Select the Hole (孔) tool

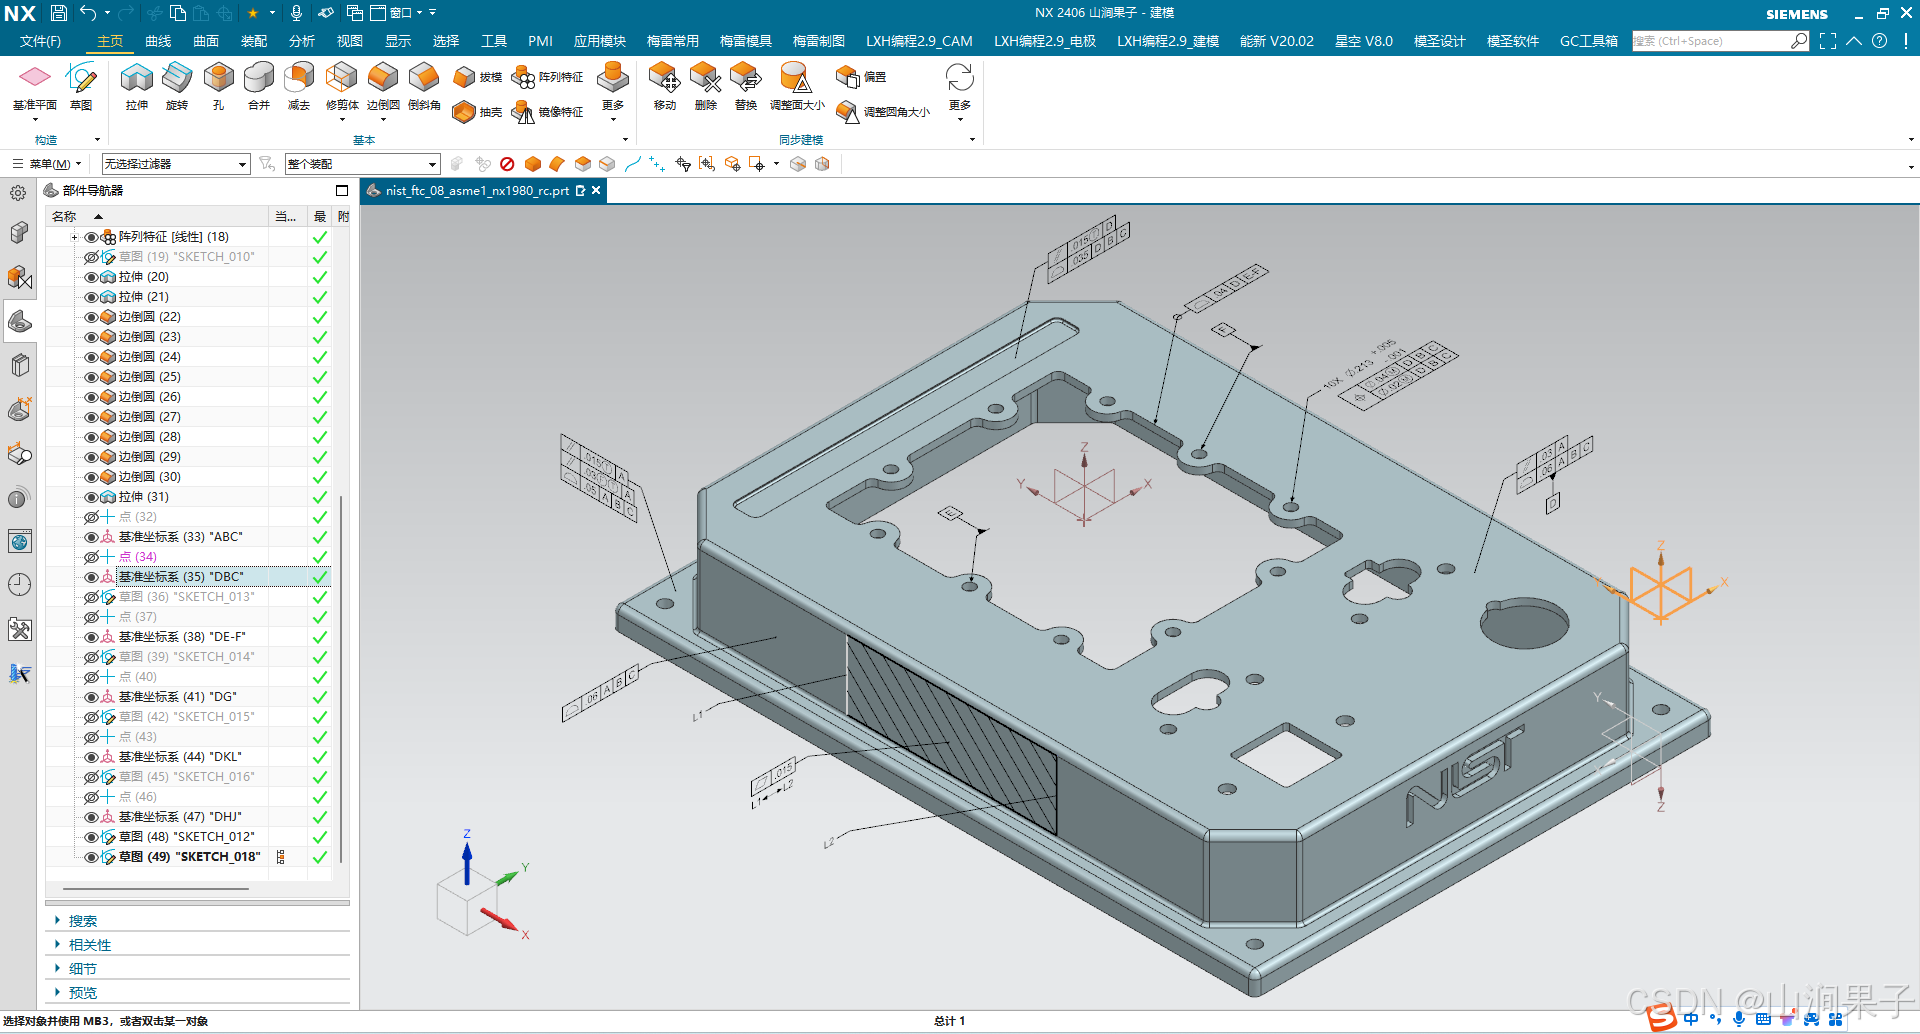[218, 86]
